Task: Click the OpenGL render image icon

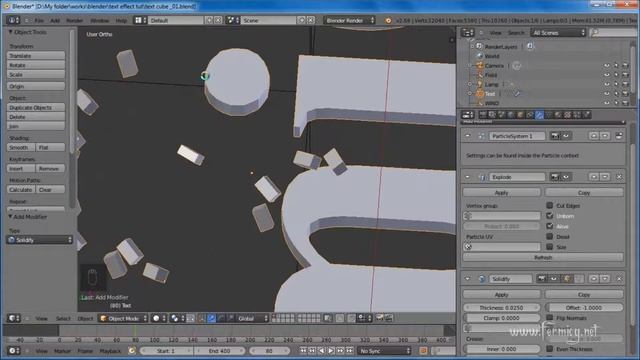Action: (380, 318)
